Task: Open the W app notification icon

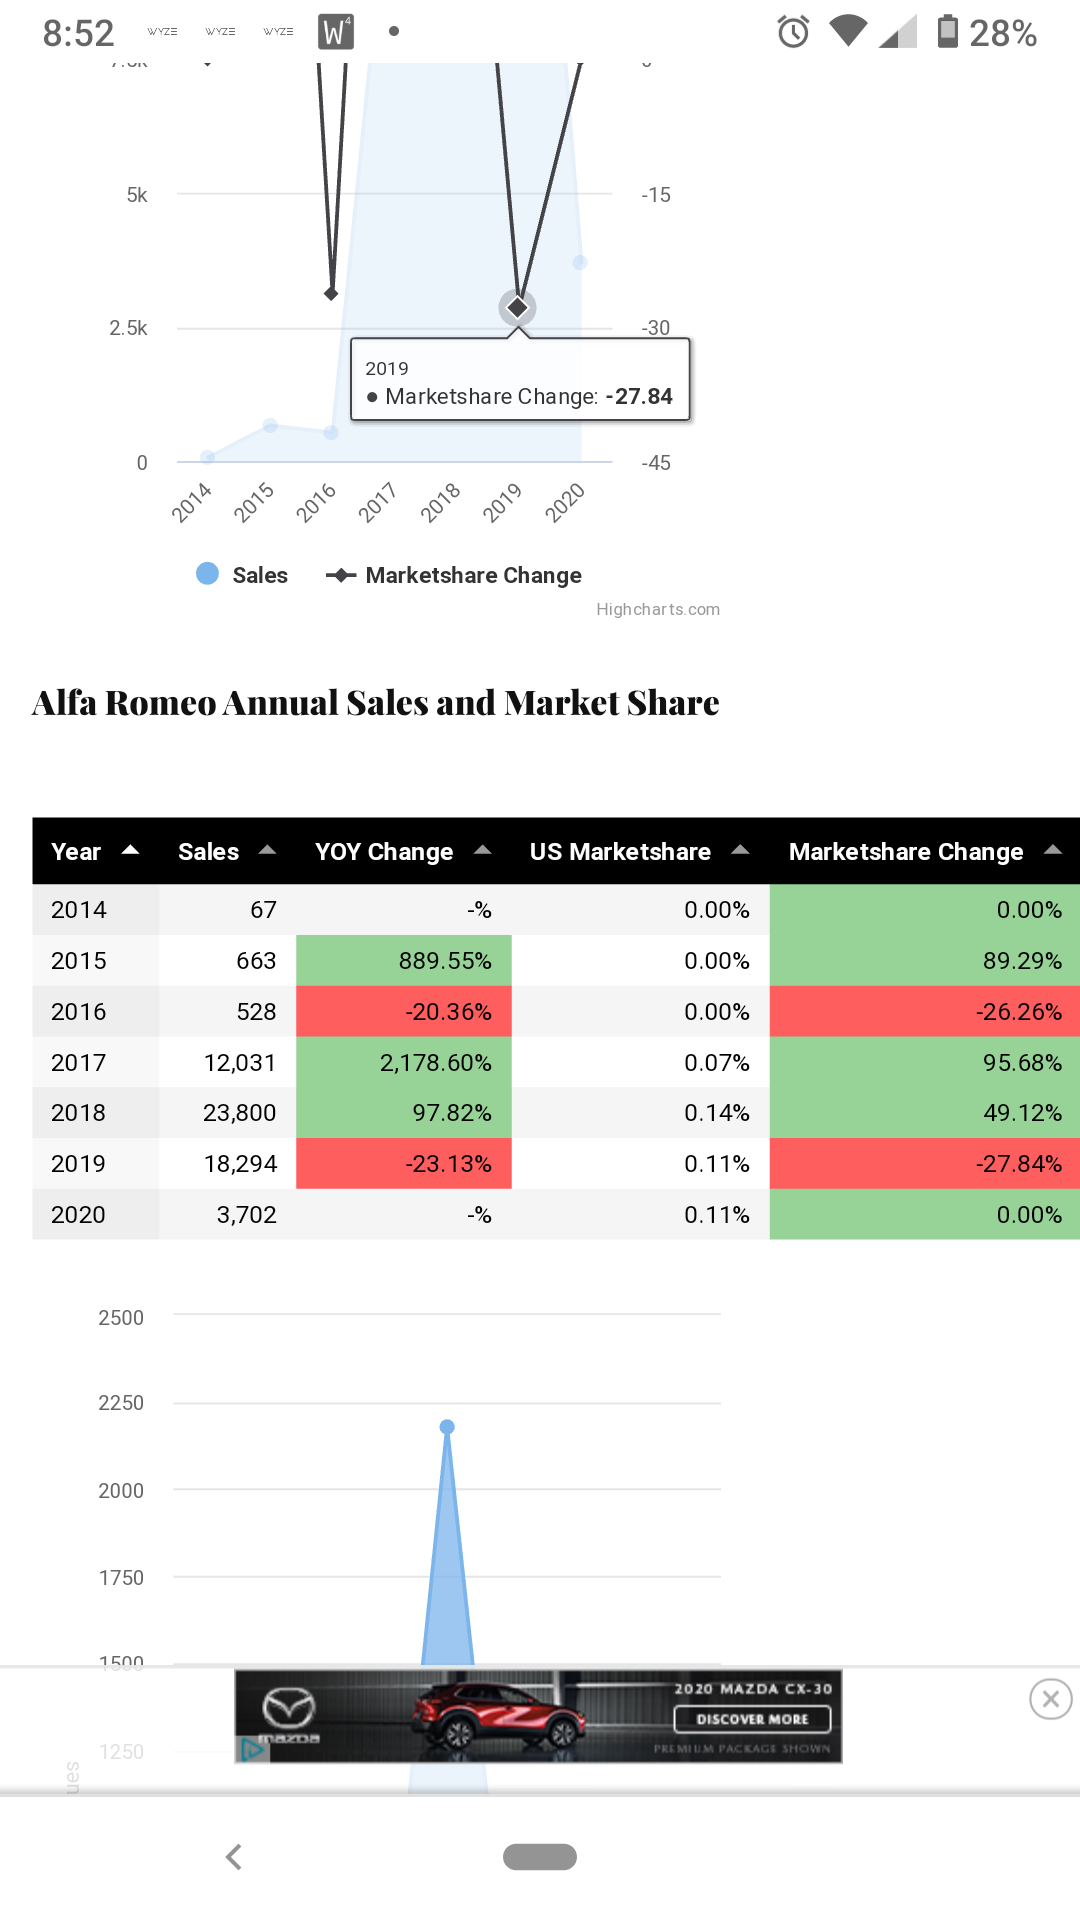Action: coord(336,32)
